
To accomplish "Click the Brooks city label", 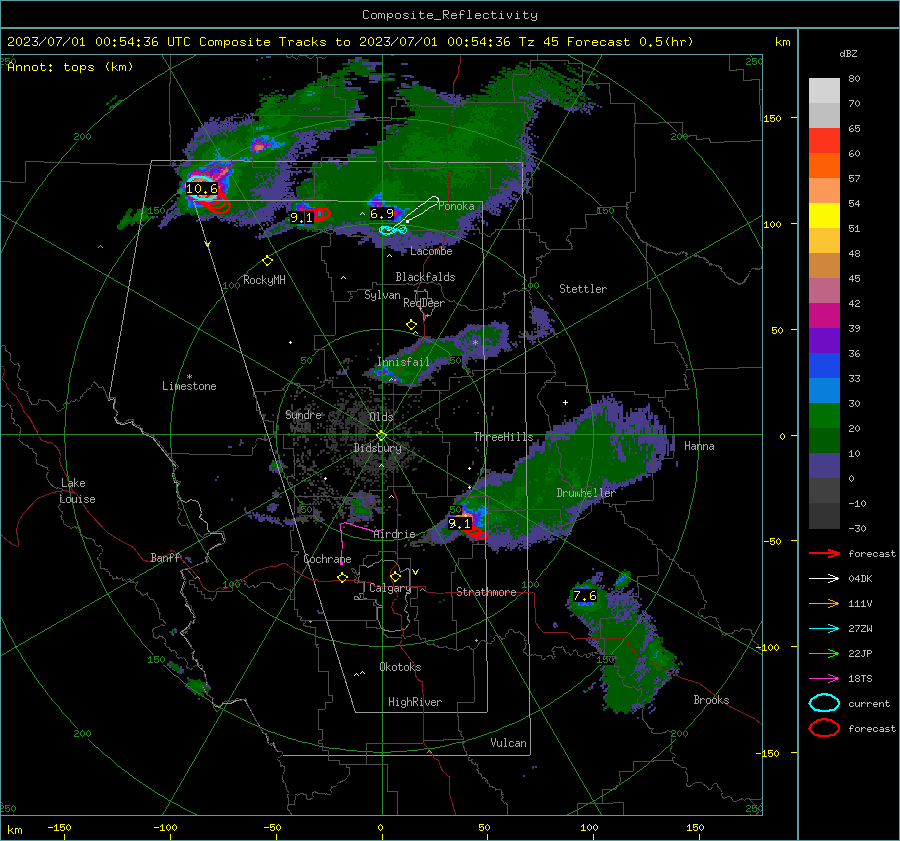I will pyautogui.click(x=711, y=700).
